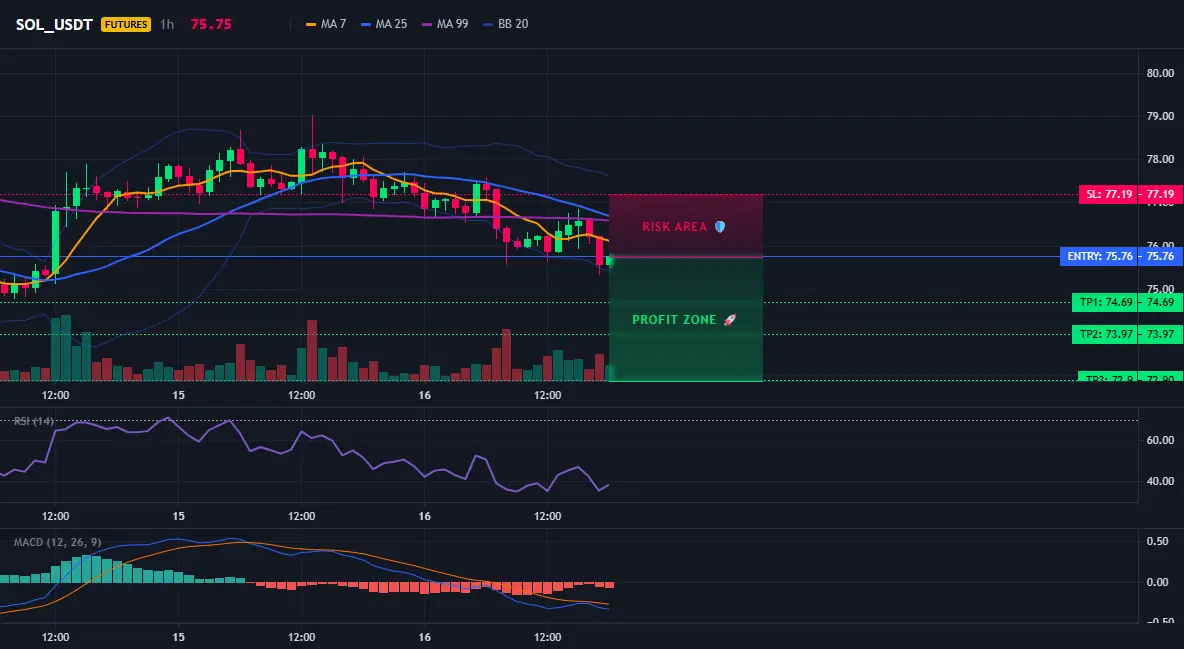Click the MACD (12, 26, 9) indicator label
The height and width of the screenshot is (649, 1184).
point(57,542)
